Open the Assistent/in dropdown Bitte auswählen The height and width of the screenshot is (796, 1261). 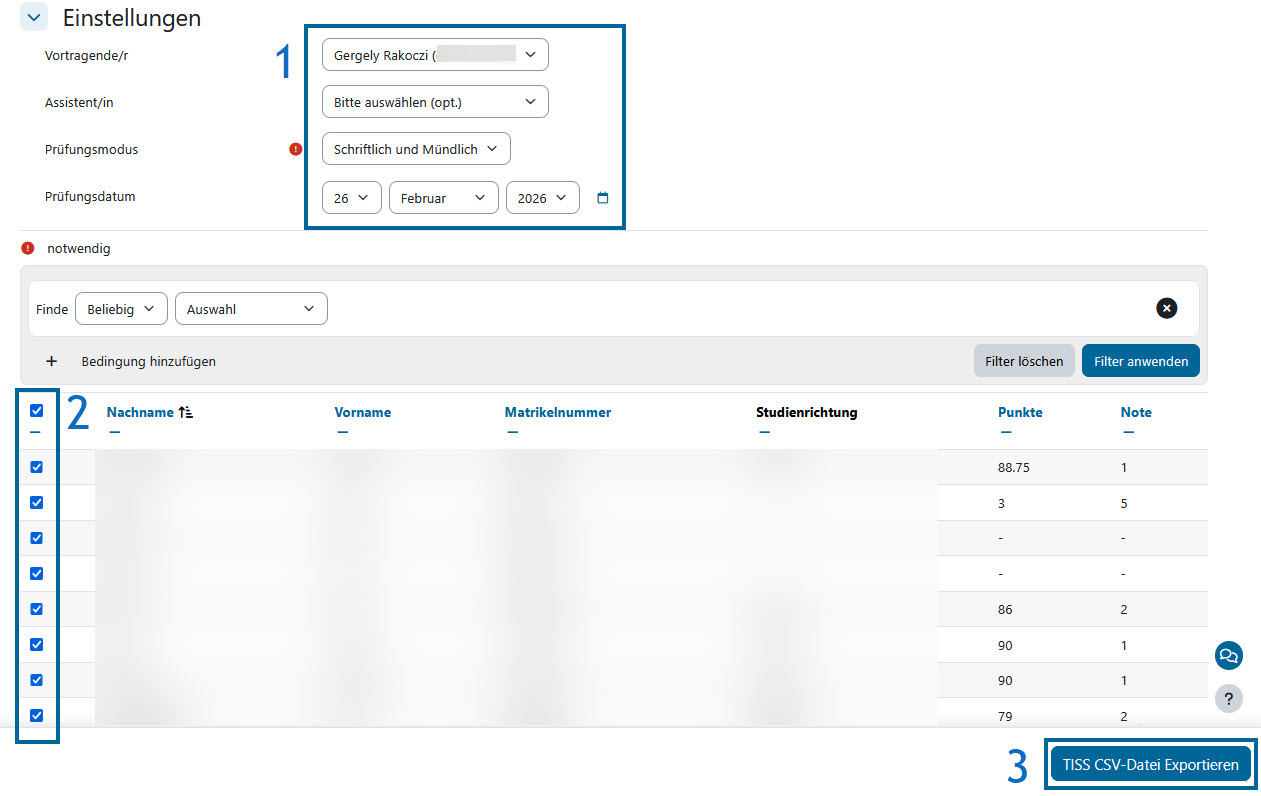pyautogui.click(x=435, y=101)
